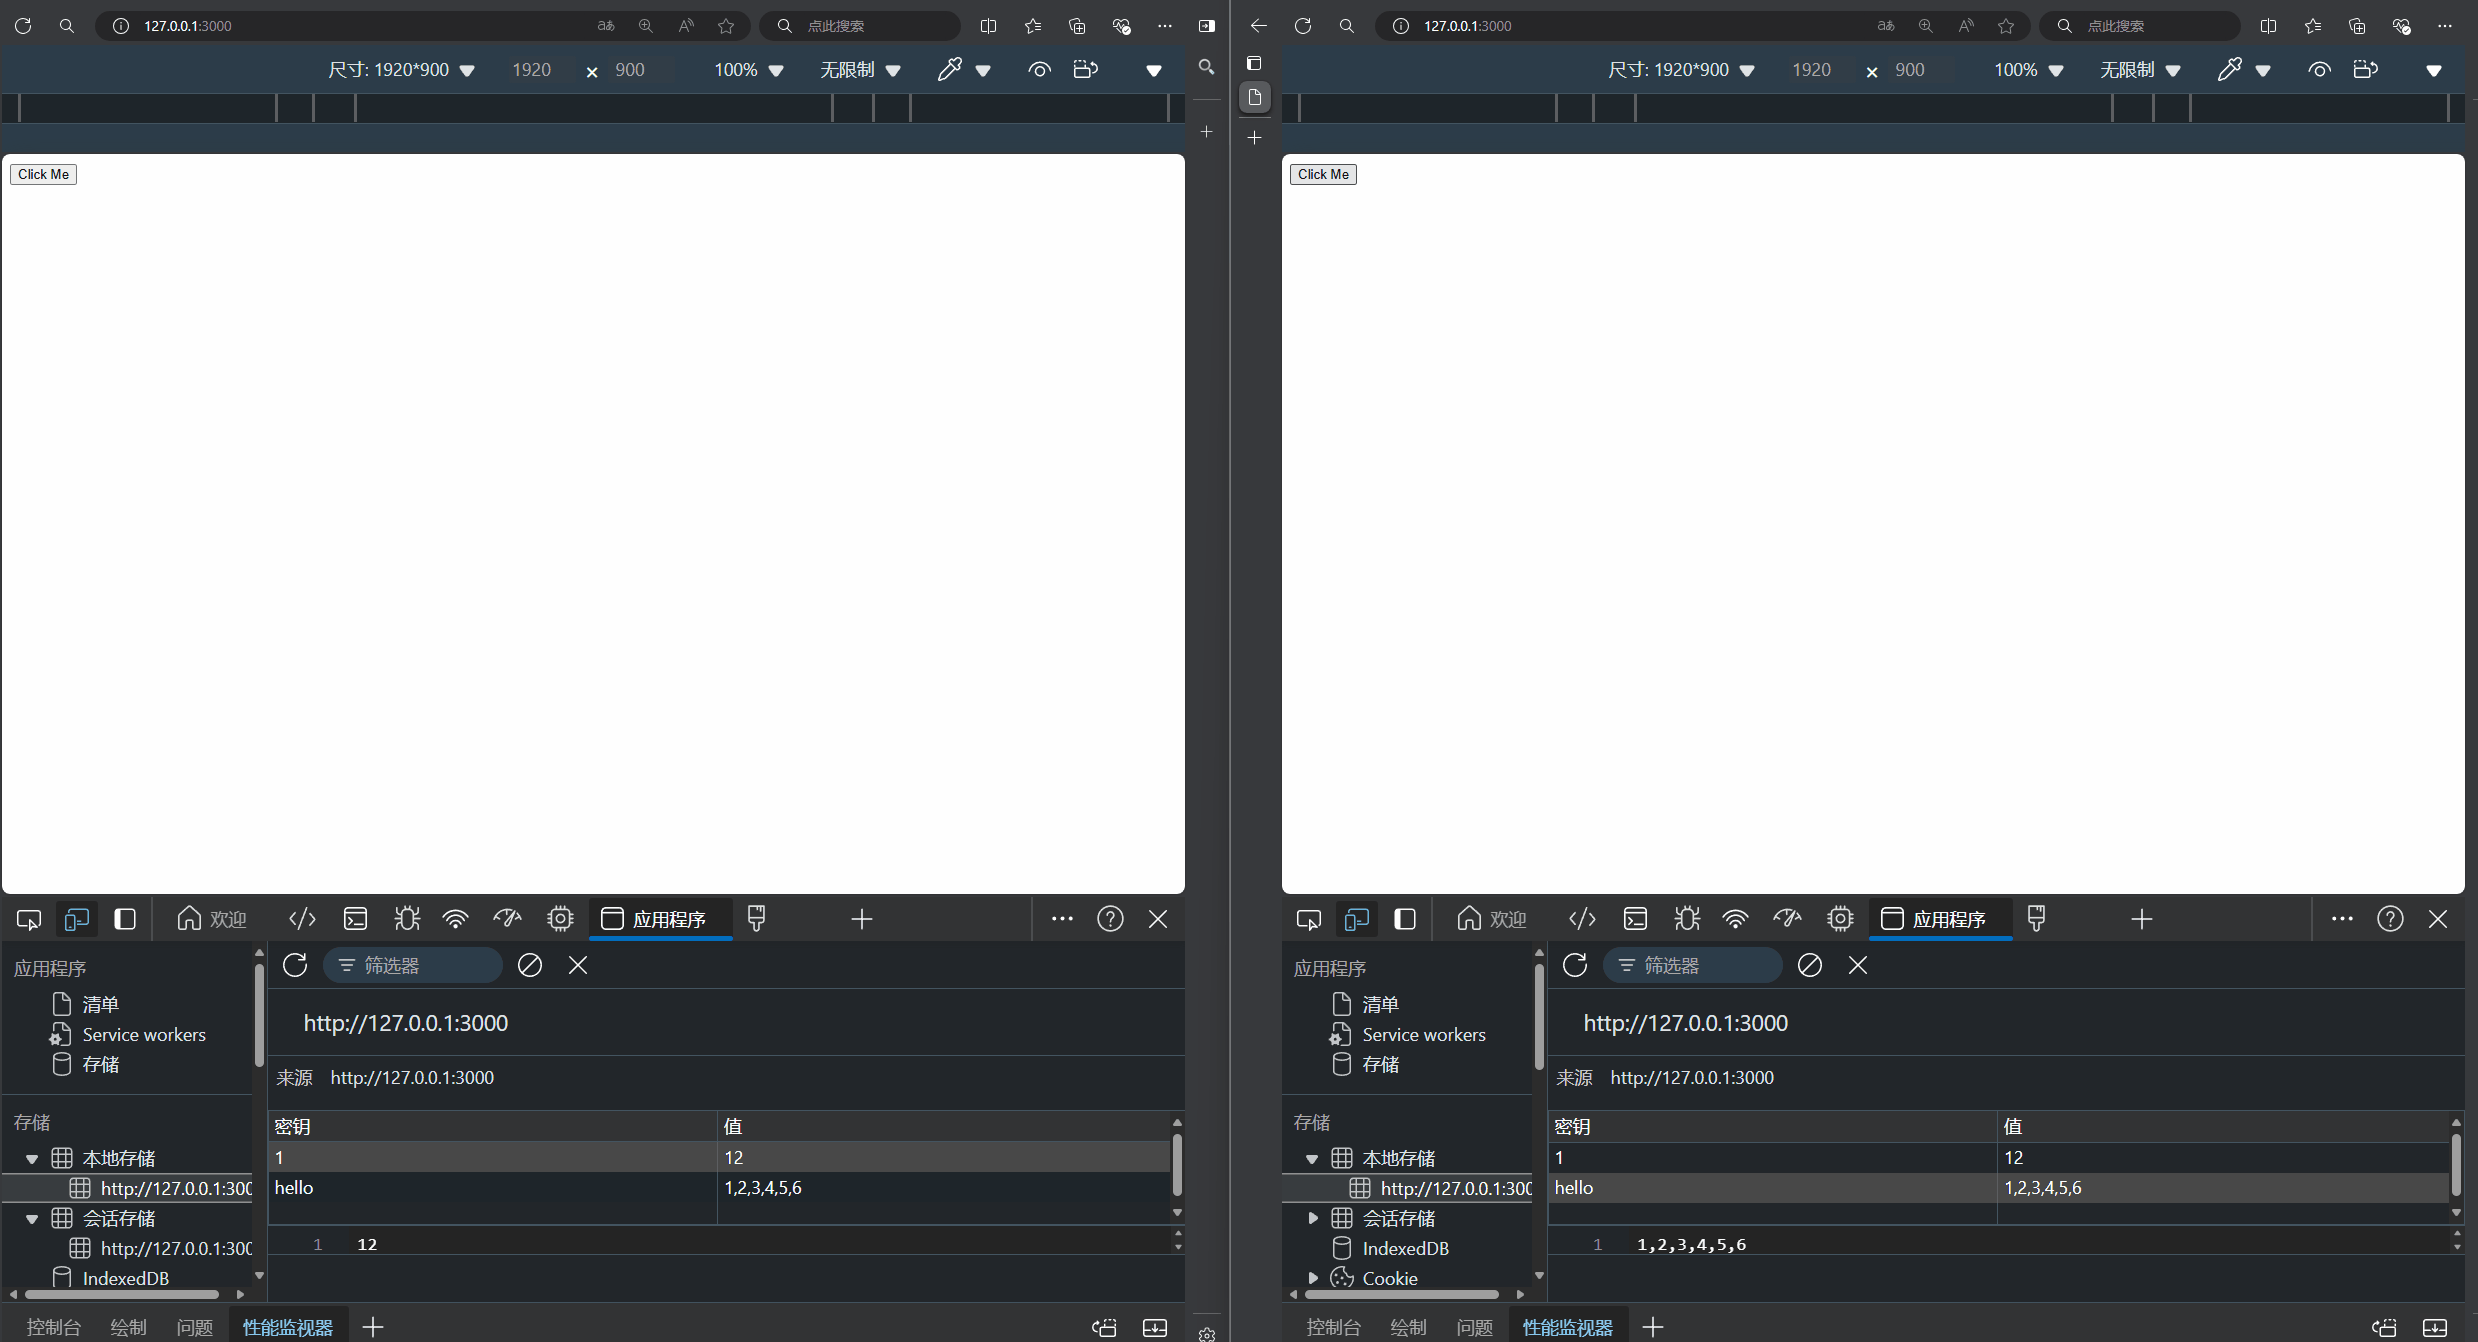This screenshot has width=2478, height=1342.
Task: Click the left 筛选器 filter field
Action: pyautogui.click(x=413, y=965)
